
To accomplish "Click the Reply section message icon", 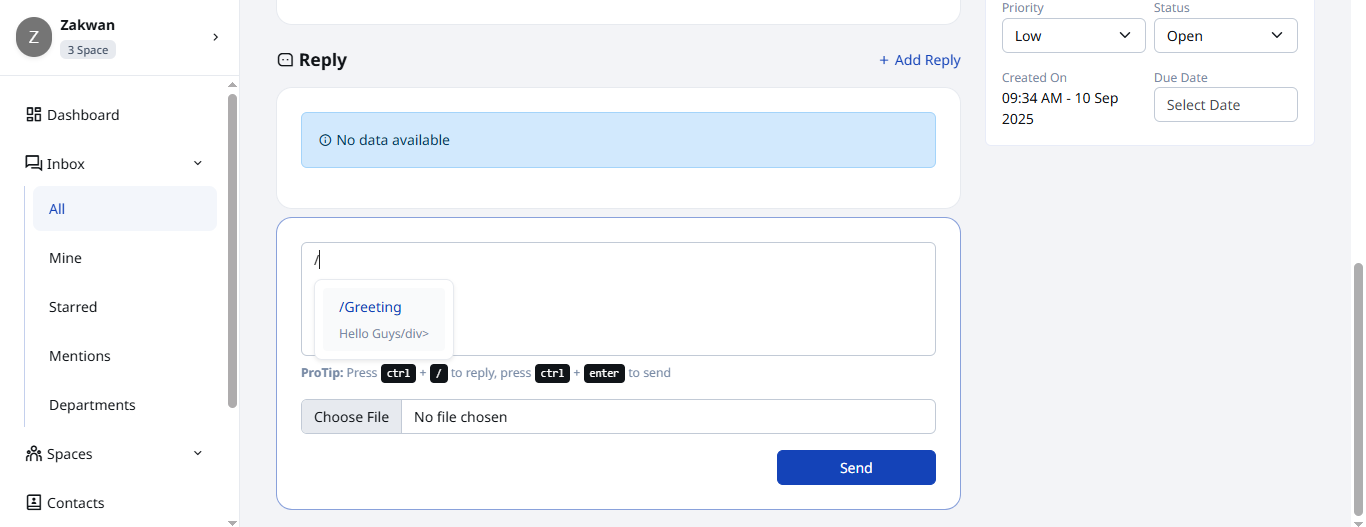I will coord(285,60).
